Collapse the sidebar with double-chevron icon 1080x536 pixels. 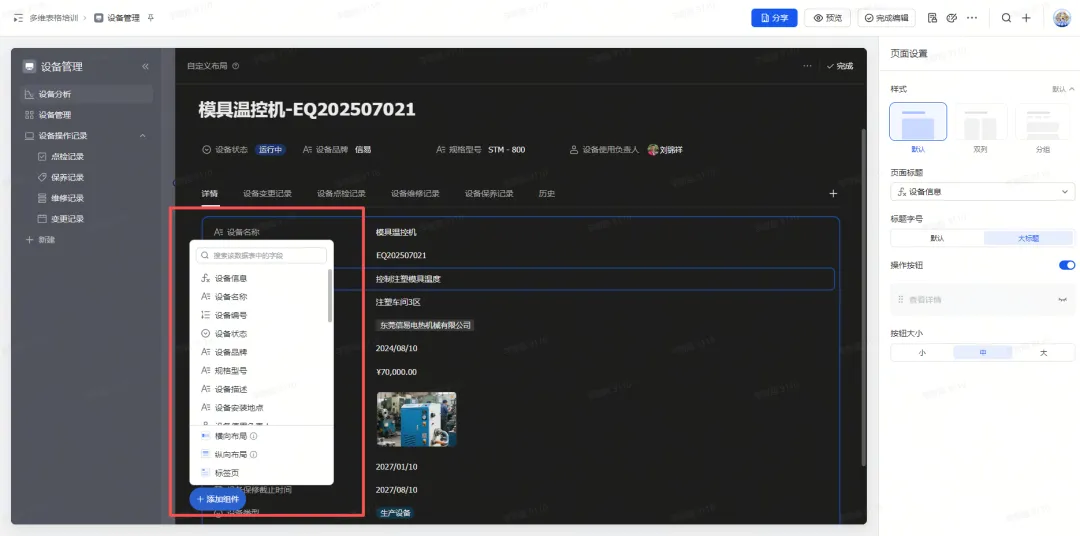[145, 67]
